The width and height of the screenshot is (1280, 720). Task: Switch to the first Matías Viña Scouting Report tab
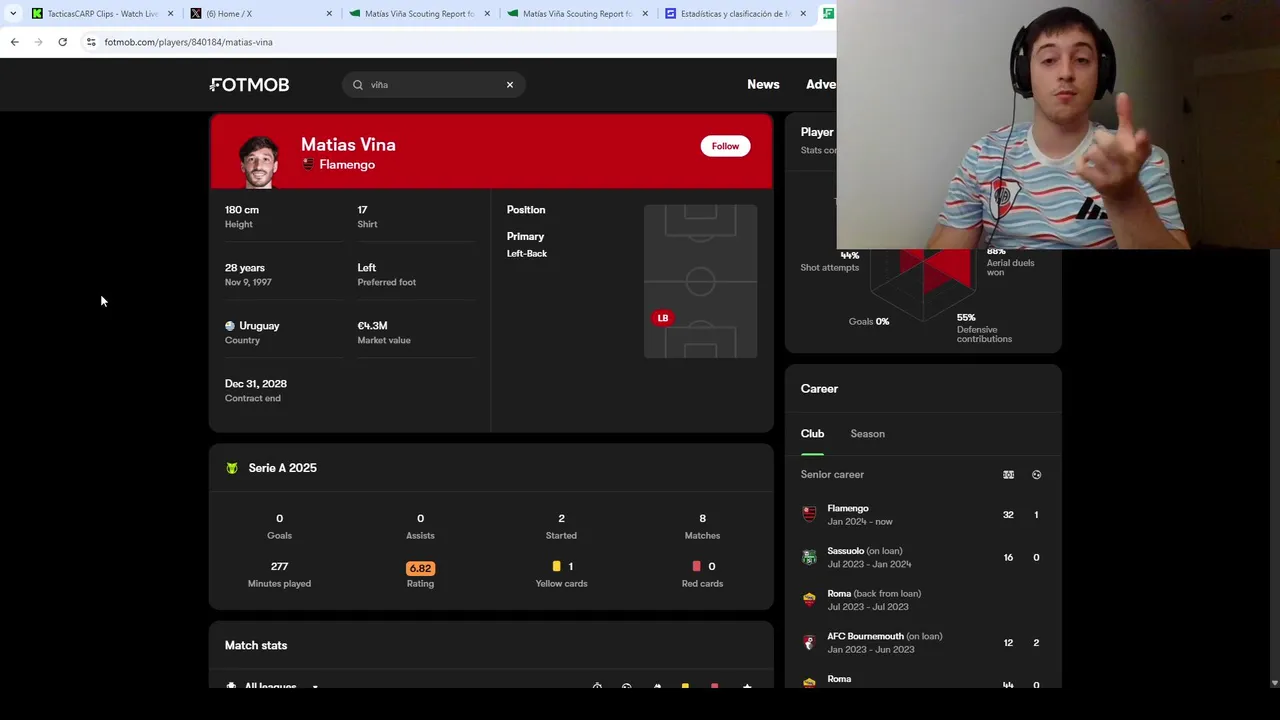click(418, 14)
